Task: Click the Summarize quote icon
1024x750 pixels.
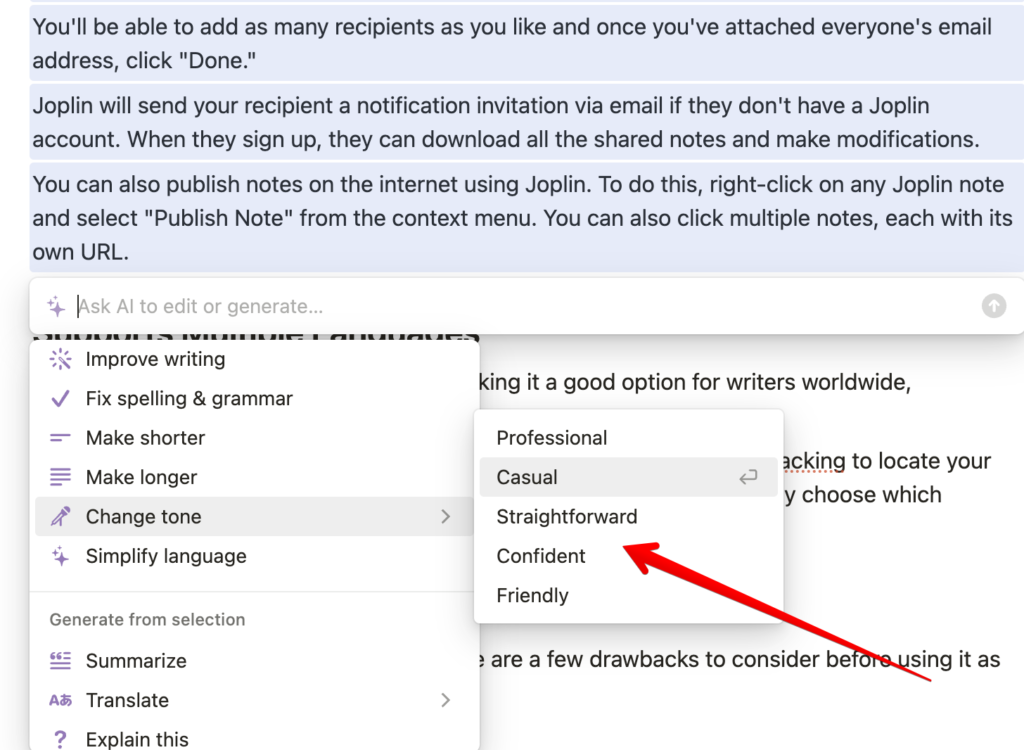Action: tap(60, 661)
